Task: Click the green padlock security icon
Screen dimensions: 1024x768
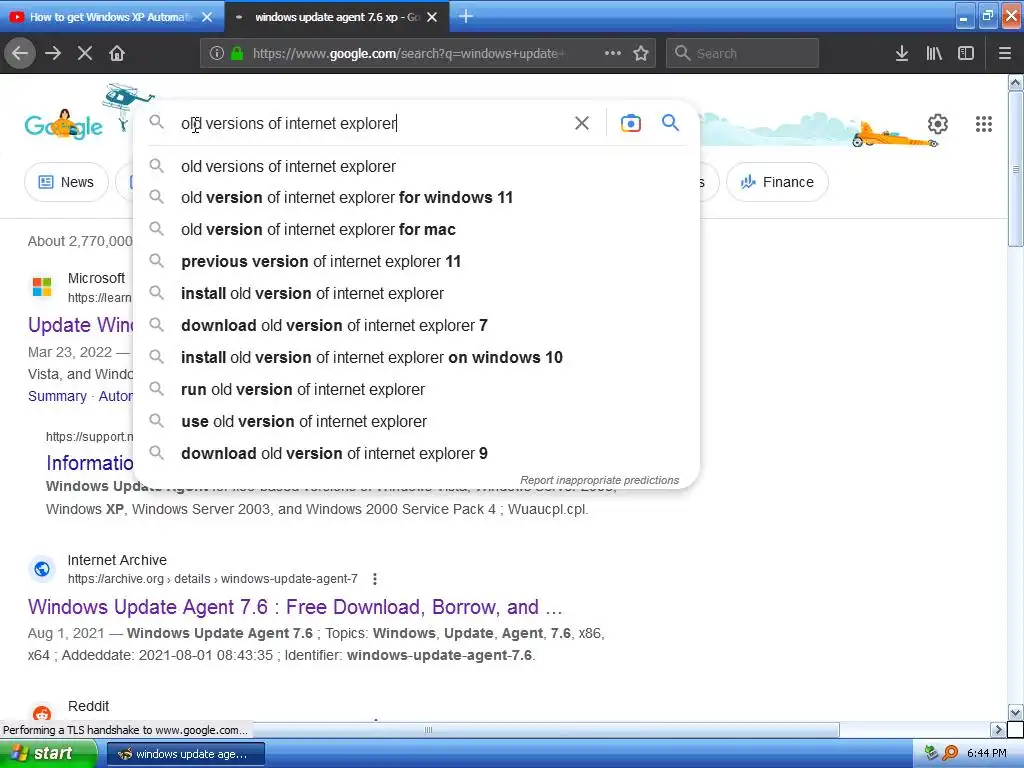Action: click(237, 53)
